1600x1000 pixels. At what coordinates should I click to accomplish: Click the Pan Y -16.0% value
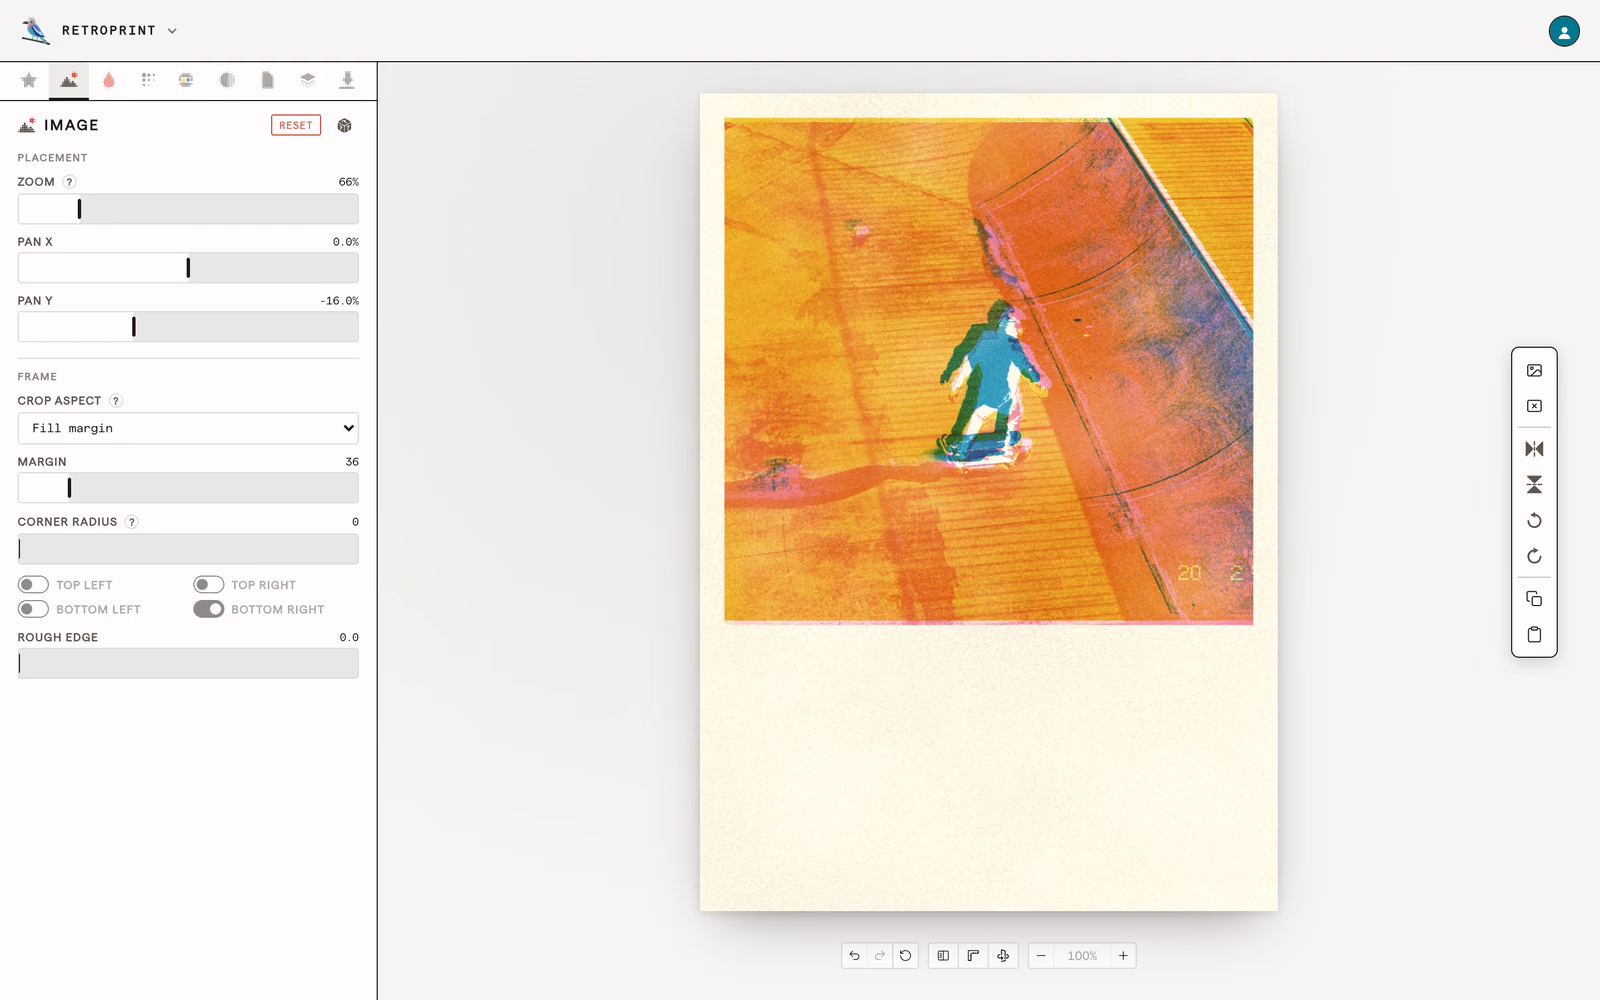coord(340,301)
